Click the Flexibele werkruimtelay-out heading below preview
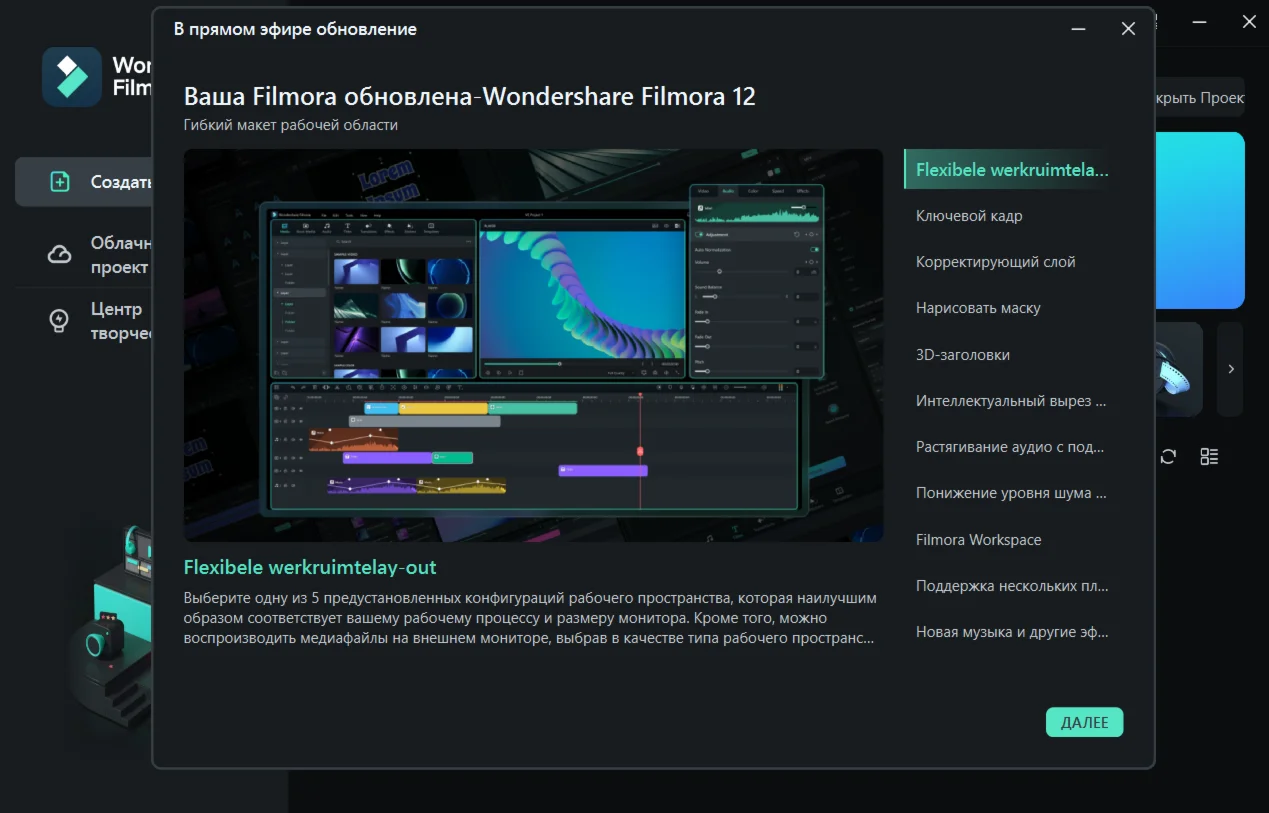This screenshot has width=1269, height=813. click(x=310, y=567)
